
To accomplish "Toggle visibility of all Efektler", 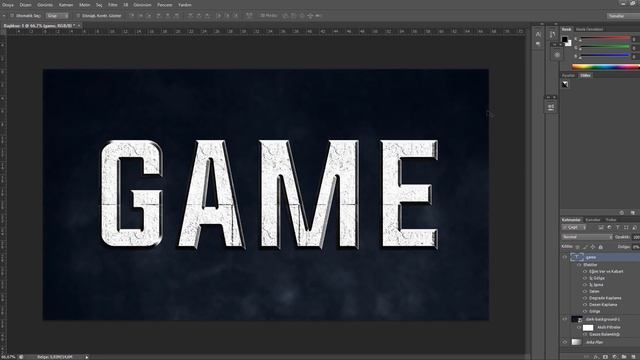I will 580,265.
